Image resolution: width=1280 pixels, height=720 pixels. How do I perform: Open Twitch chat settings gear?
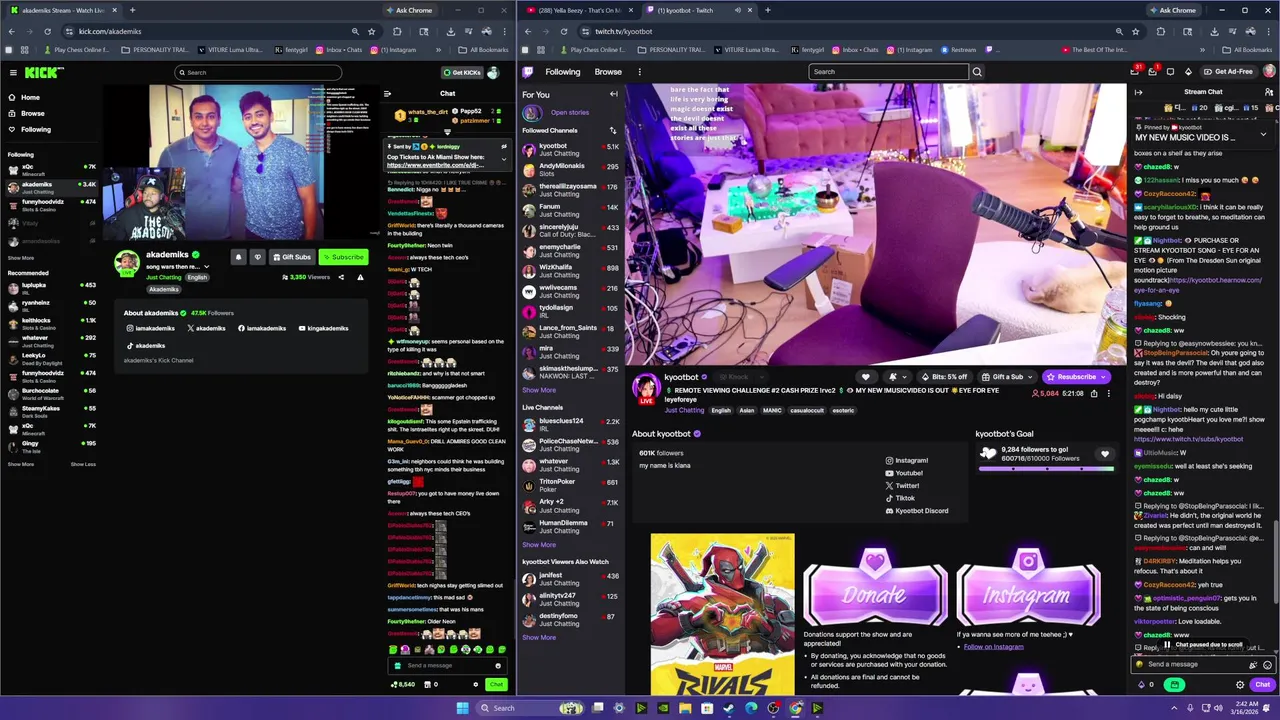point(1240,685)
